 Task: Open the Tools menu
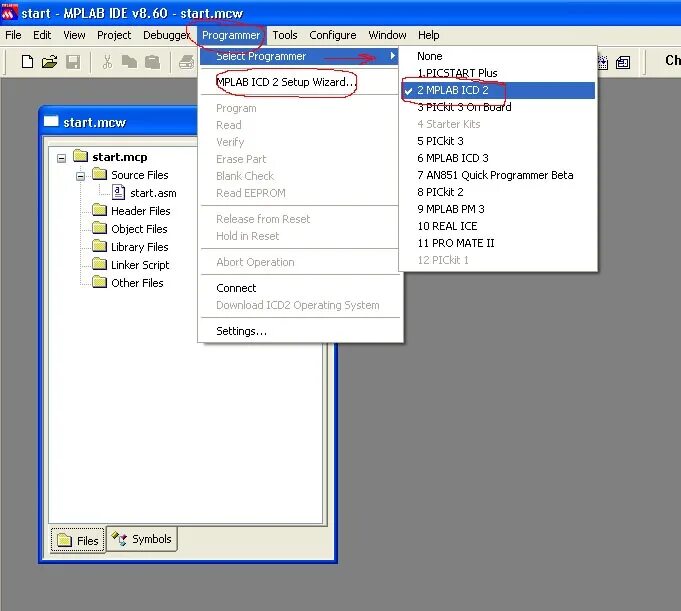[285, 35]
